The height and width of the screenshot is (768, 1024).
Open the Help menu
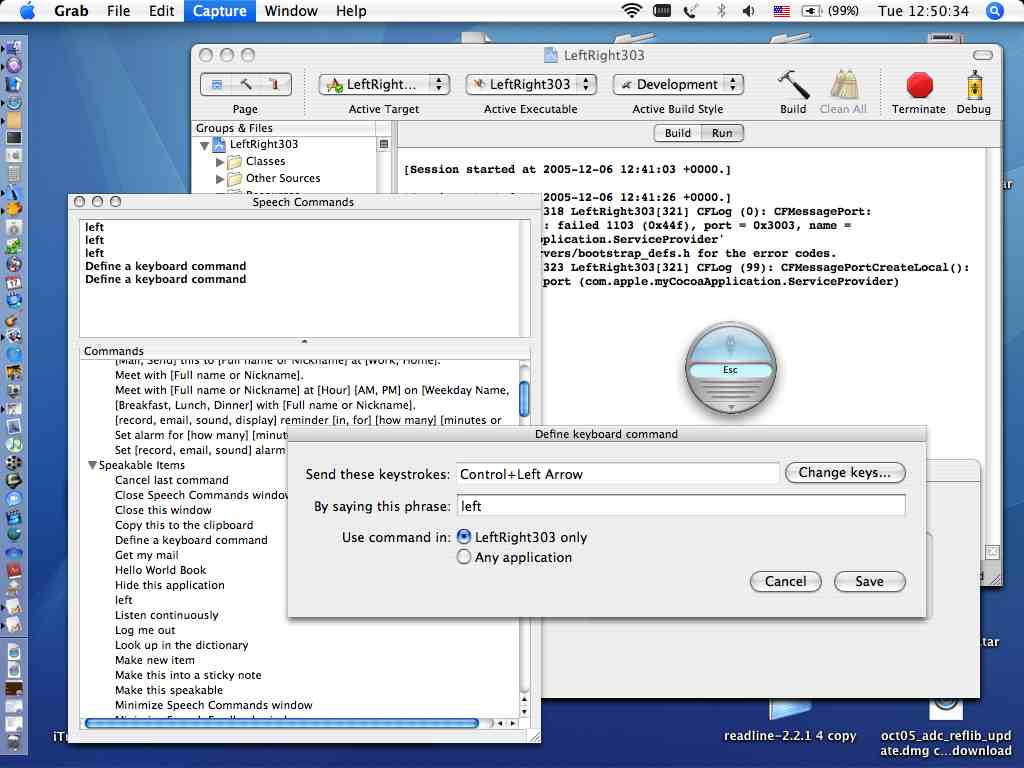(x=351, y=10)
